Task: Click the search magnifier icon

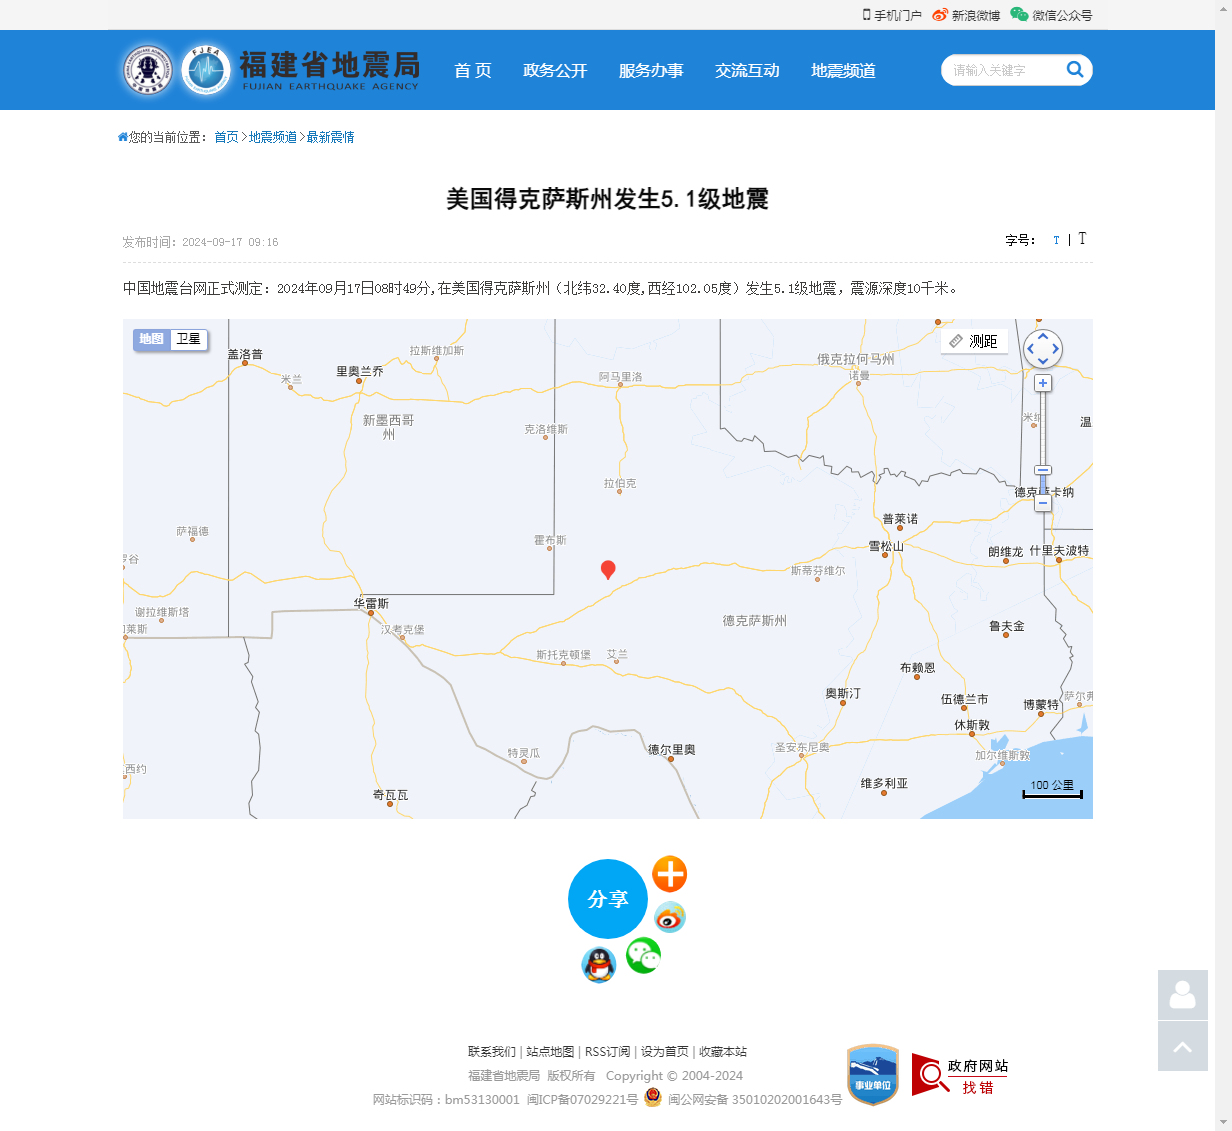Action: tap(1075, 69)
